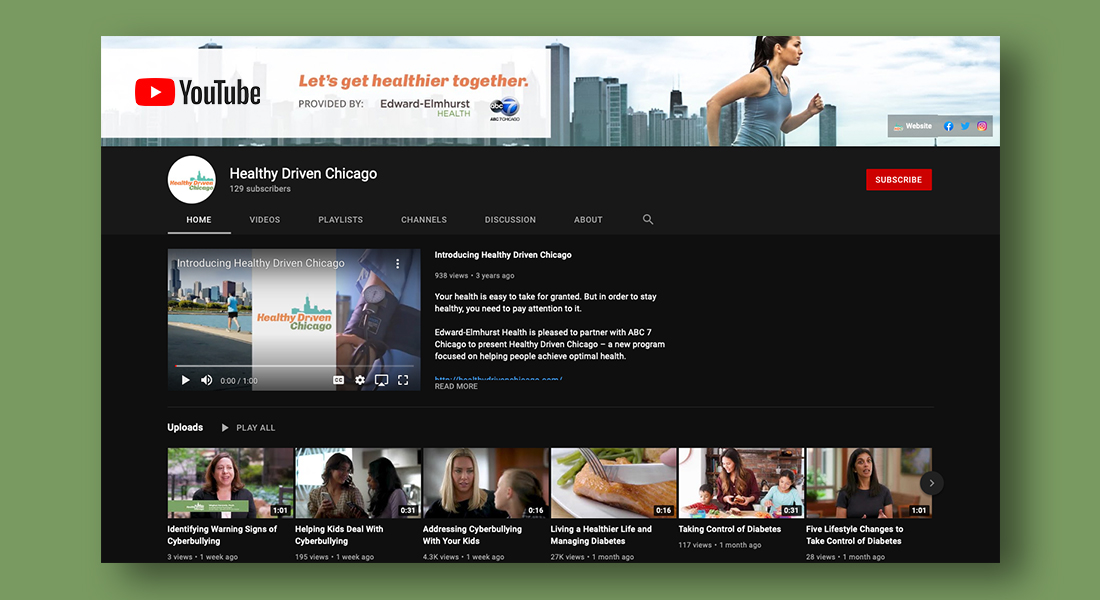Enter fullscreen mode on the video
Image resolution: width=1100 pixels, height=600 pixels.
point(403,380)
